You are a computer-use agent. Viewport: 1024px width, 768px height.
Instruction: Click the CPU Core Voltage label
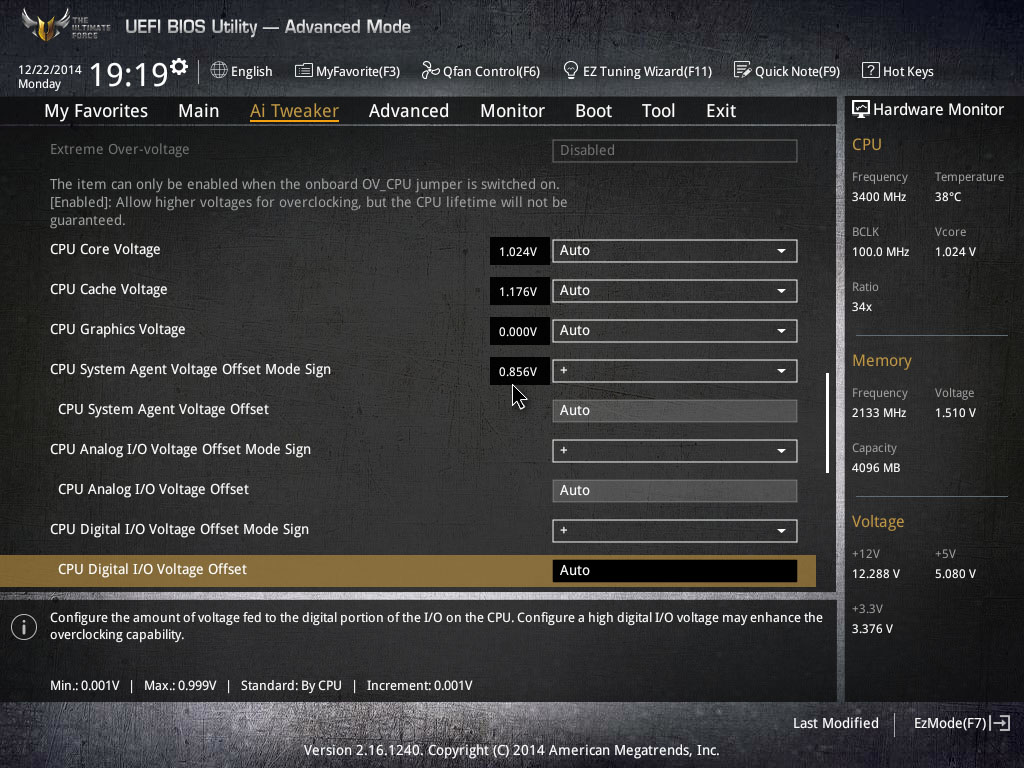point(105,249)
